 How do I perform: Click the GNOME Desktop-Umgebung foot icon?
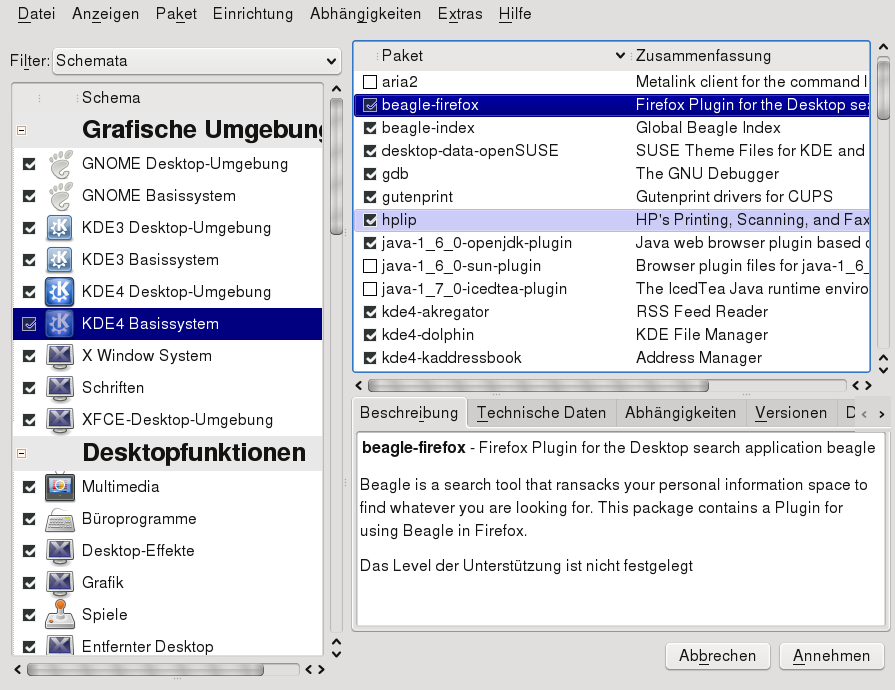(x=60, y=164)
